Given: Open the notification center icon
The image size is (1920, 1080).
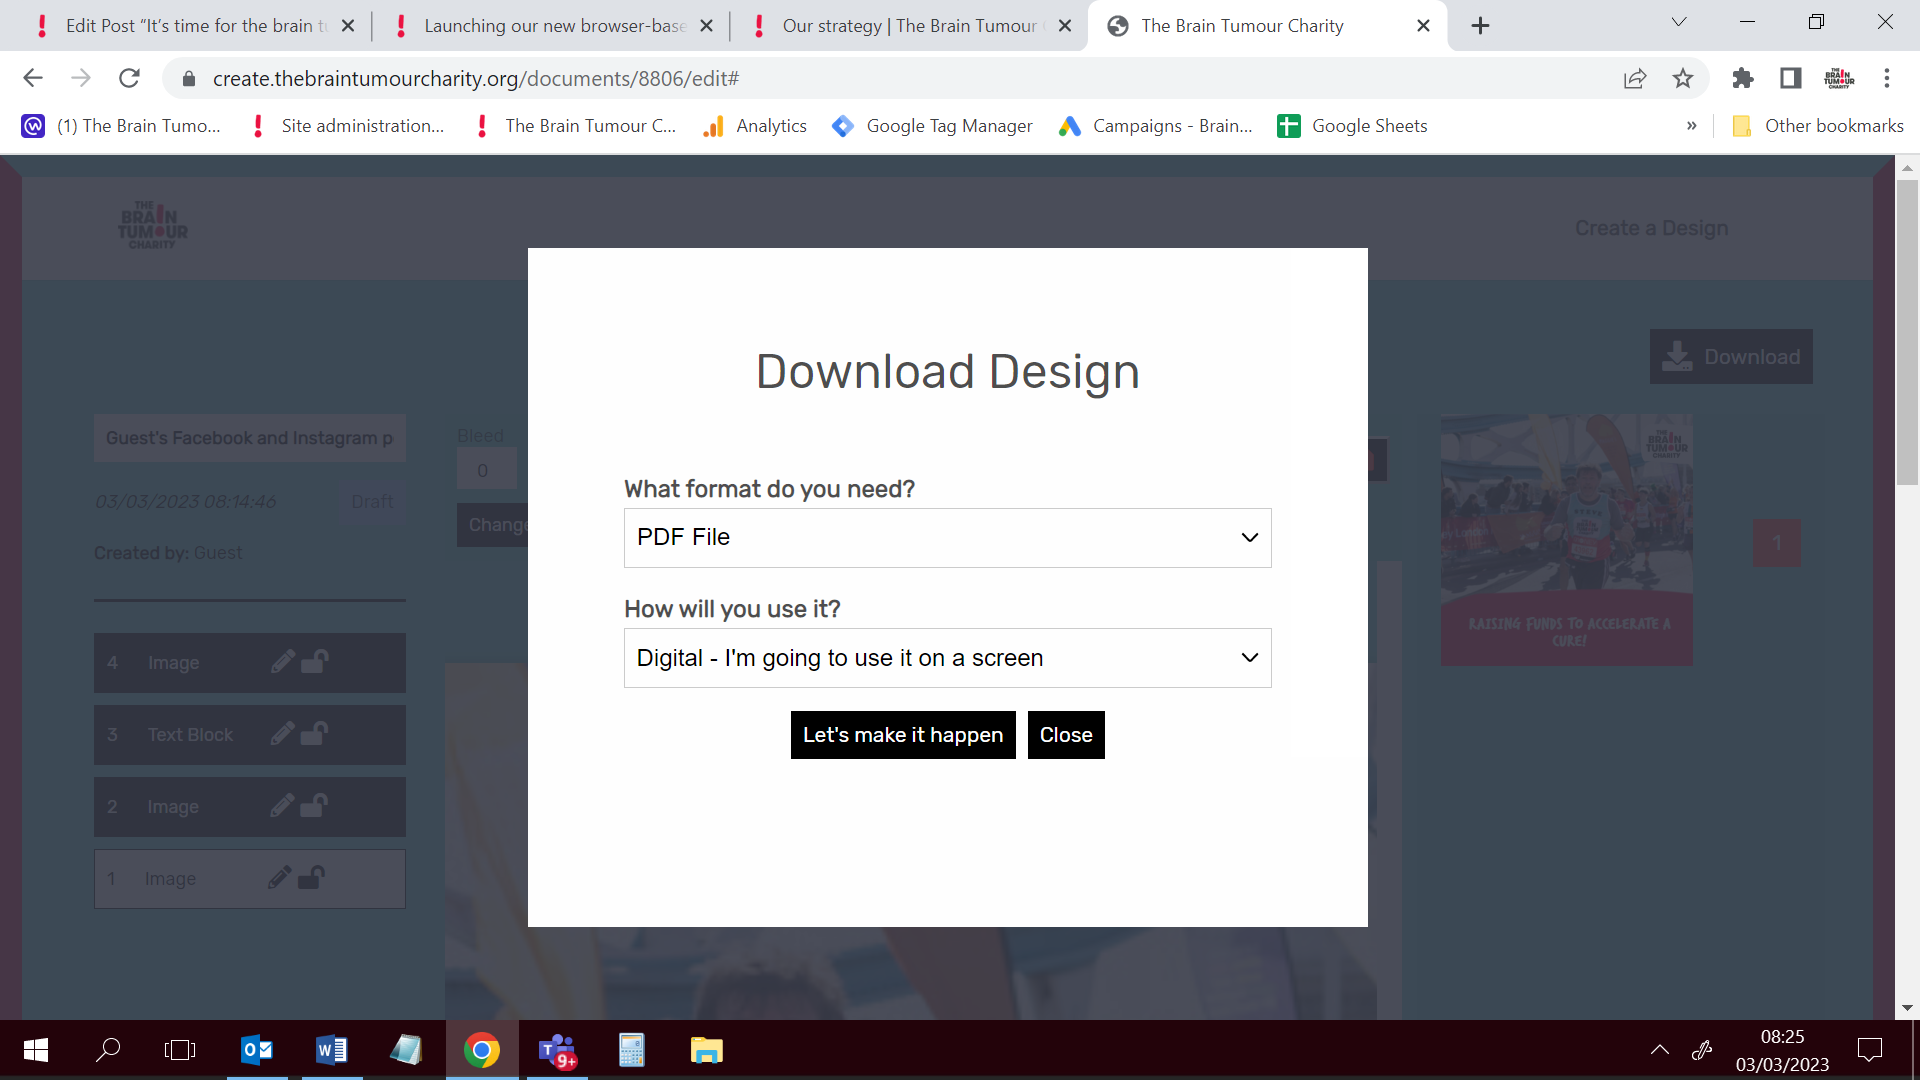Looking at the screenshot, I should pos(1870,1050).
